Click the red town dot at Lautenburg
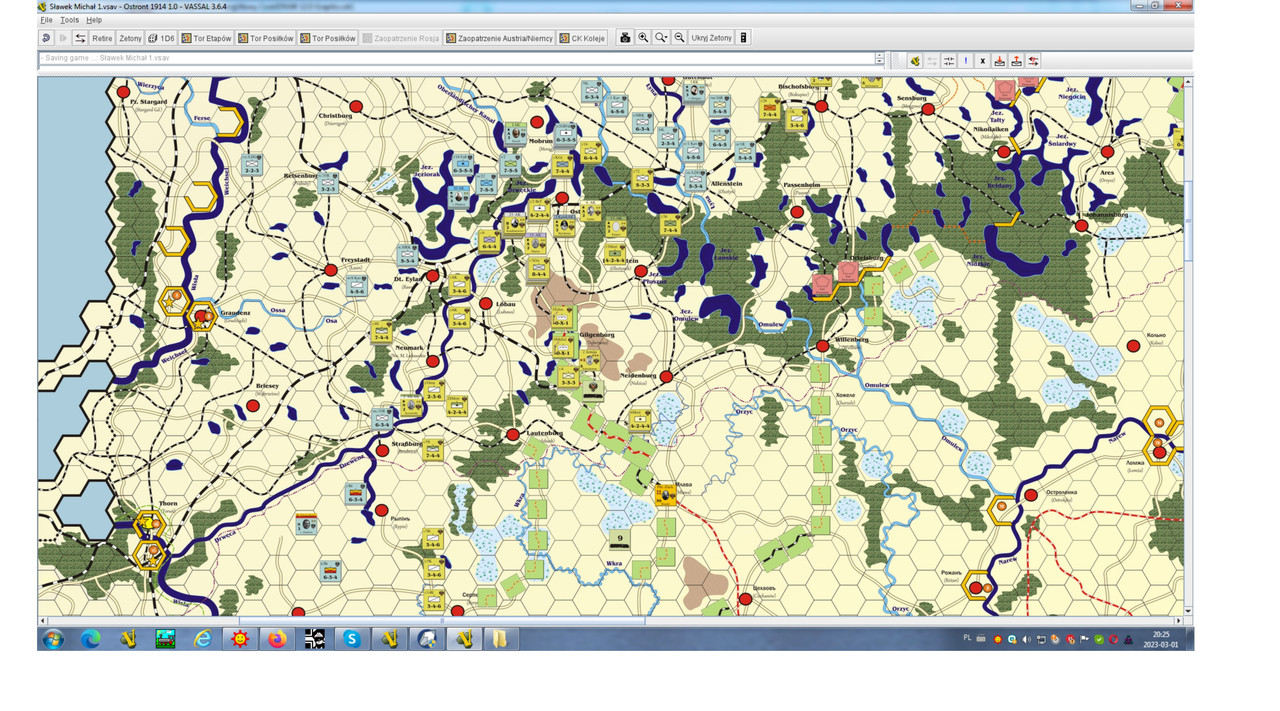The height and width of the screenshot is (711, 1280). click(x=513, y=434)
